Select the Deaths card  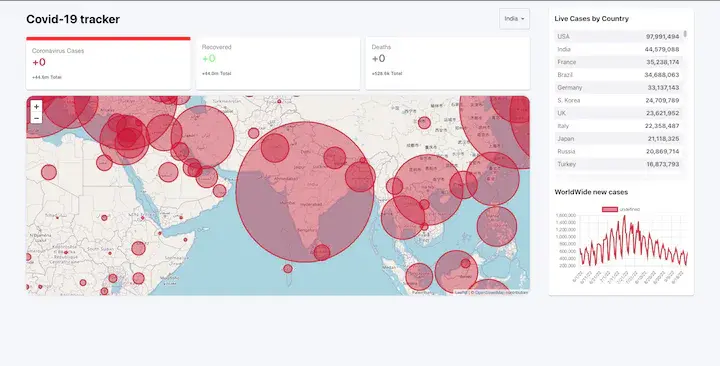pos(448,63)
